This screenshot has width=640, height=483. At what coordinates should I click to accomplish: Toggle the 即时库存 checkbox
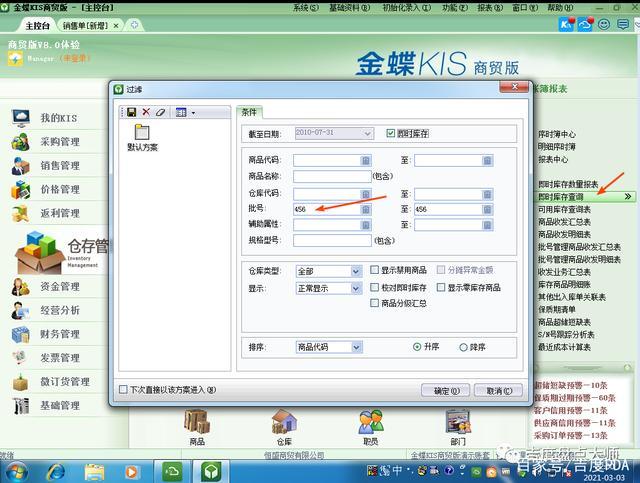pyautogui.click(x=391, y=133)
